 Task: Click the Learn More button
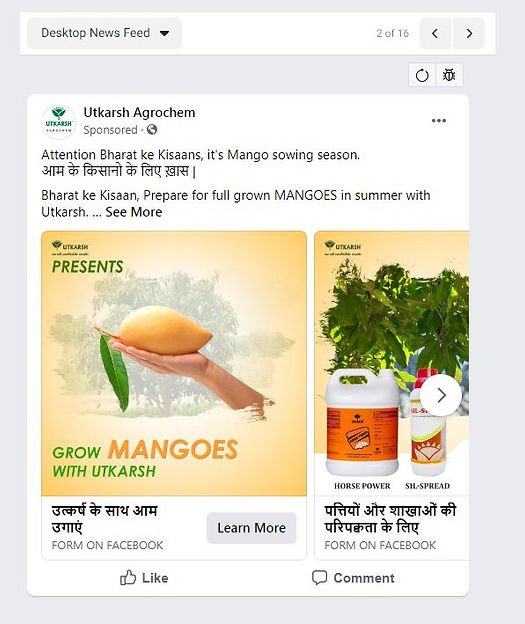[x=252, y=528]
